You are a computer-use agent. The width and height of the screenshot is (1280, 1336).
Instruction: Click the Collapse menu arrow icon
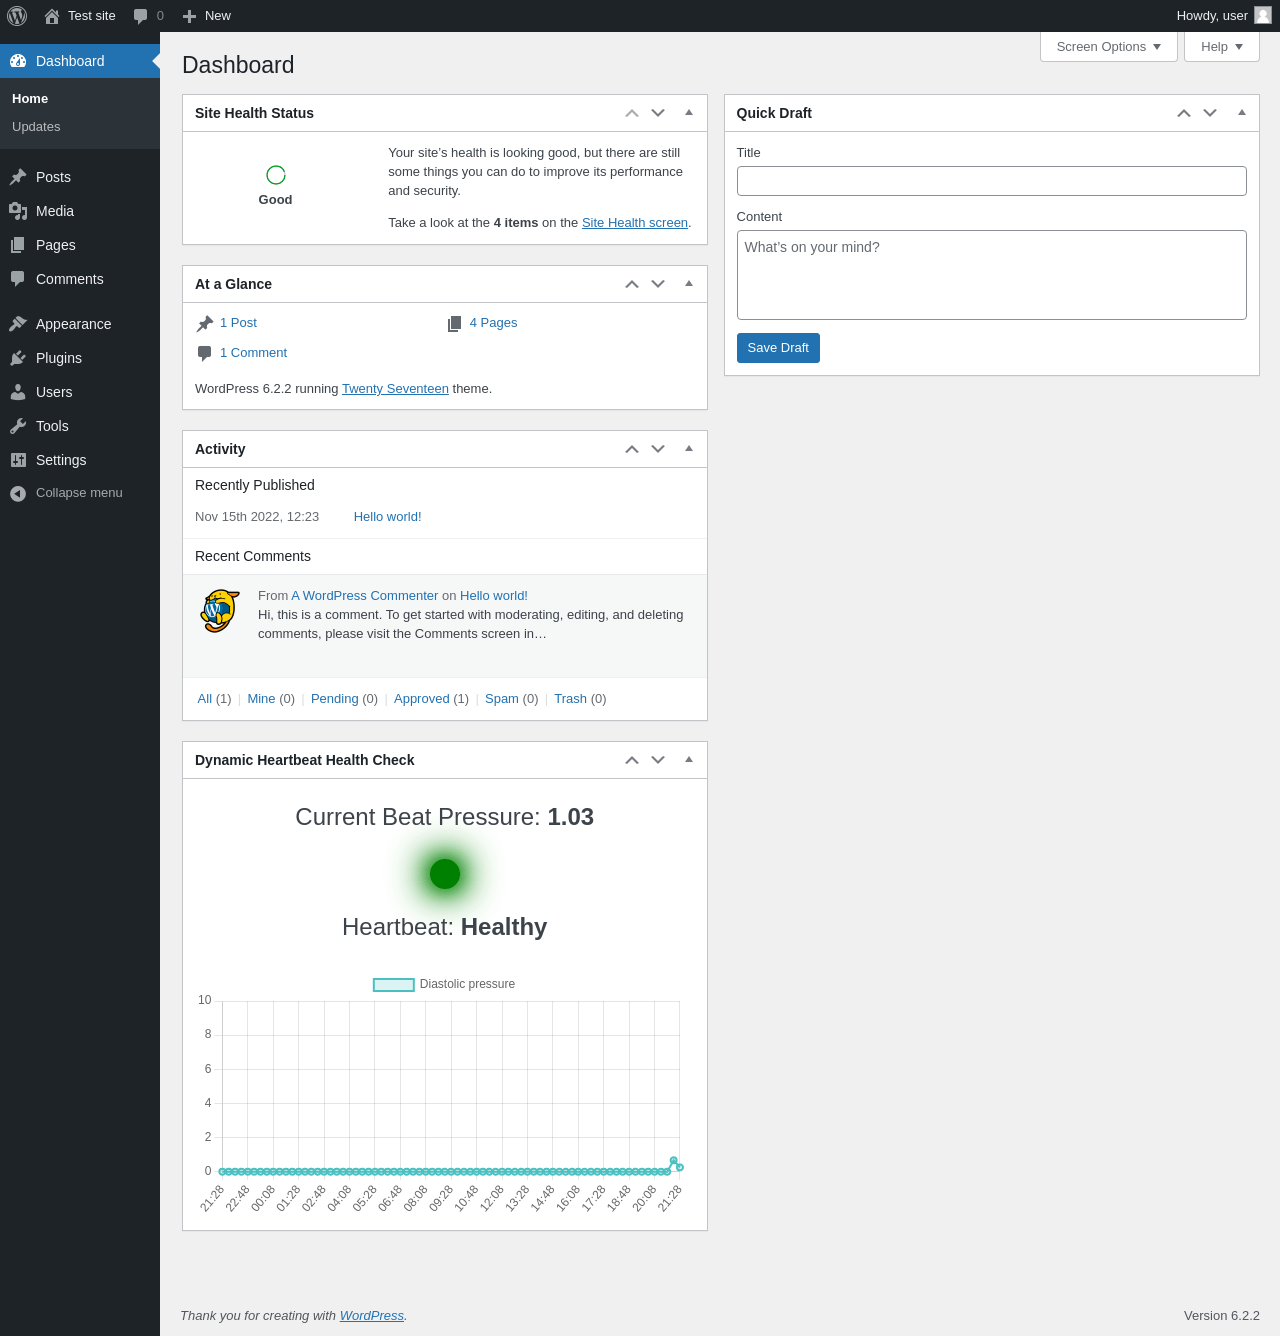[18, 493]
